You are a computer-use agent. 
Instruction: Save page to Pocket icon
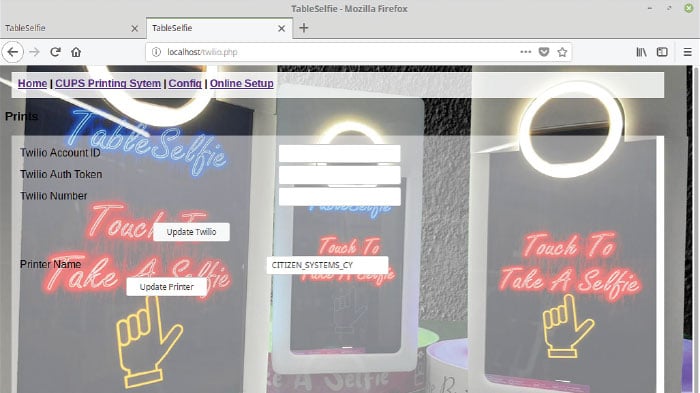[544, 52]
